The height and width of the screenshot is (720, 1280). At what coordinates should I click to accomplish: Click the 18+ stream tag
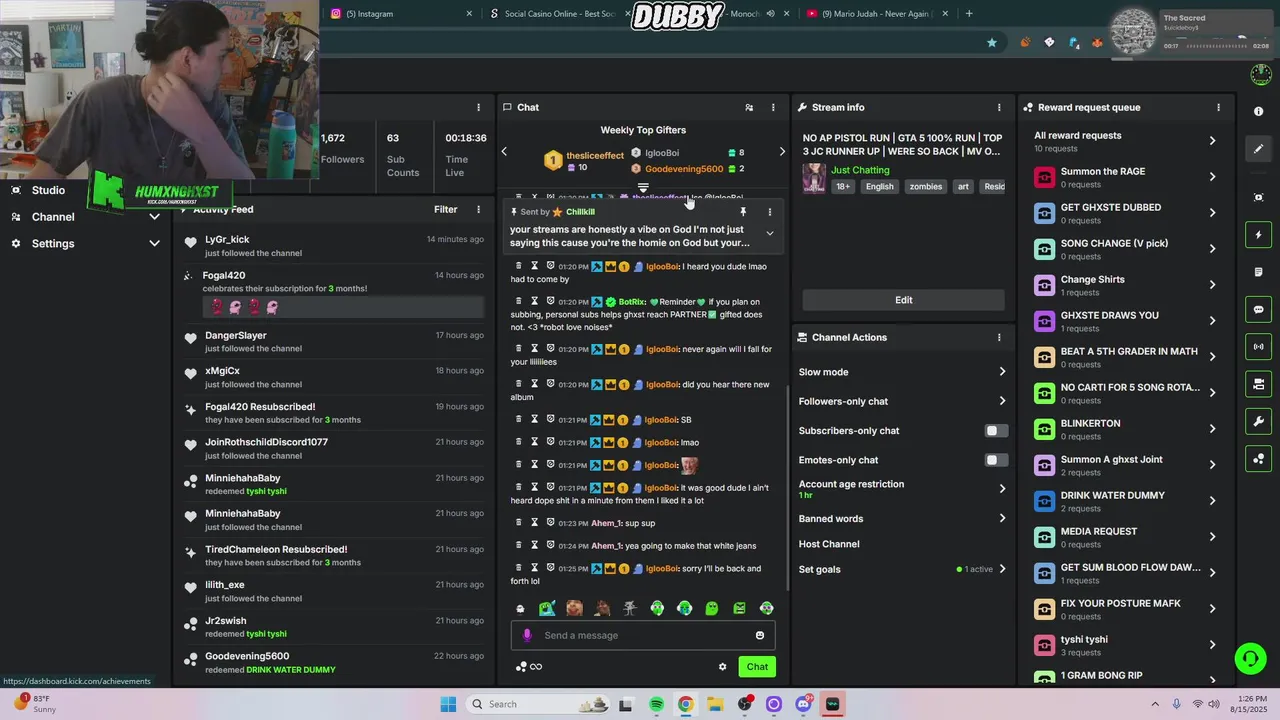843,187
